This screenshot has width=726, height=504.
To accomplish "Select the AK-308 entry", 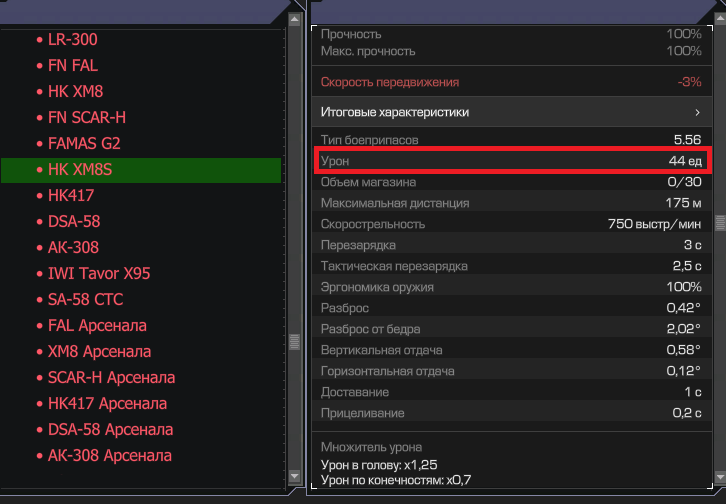I will coord(73,247).
